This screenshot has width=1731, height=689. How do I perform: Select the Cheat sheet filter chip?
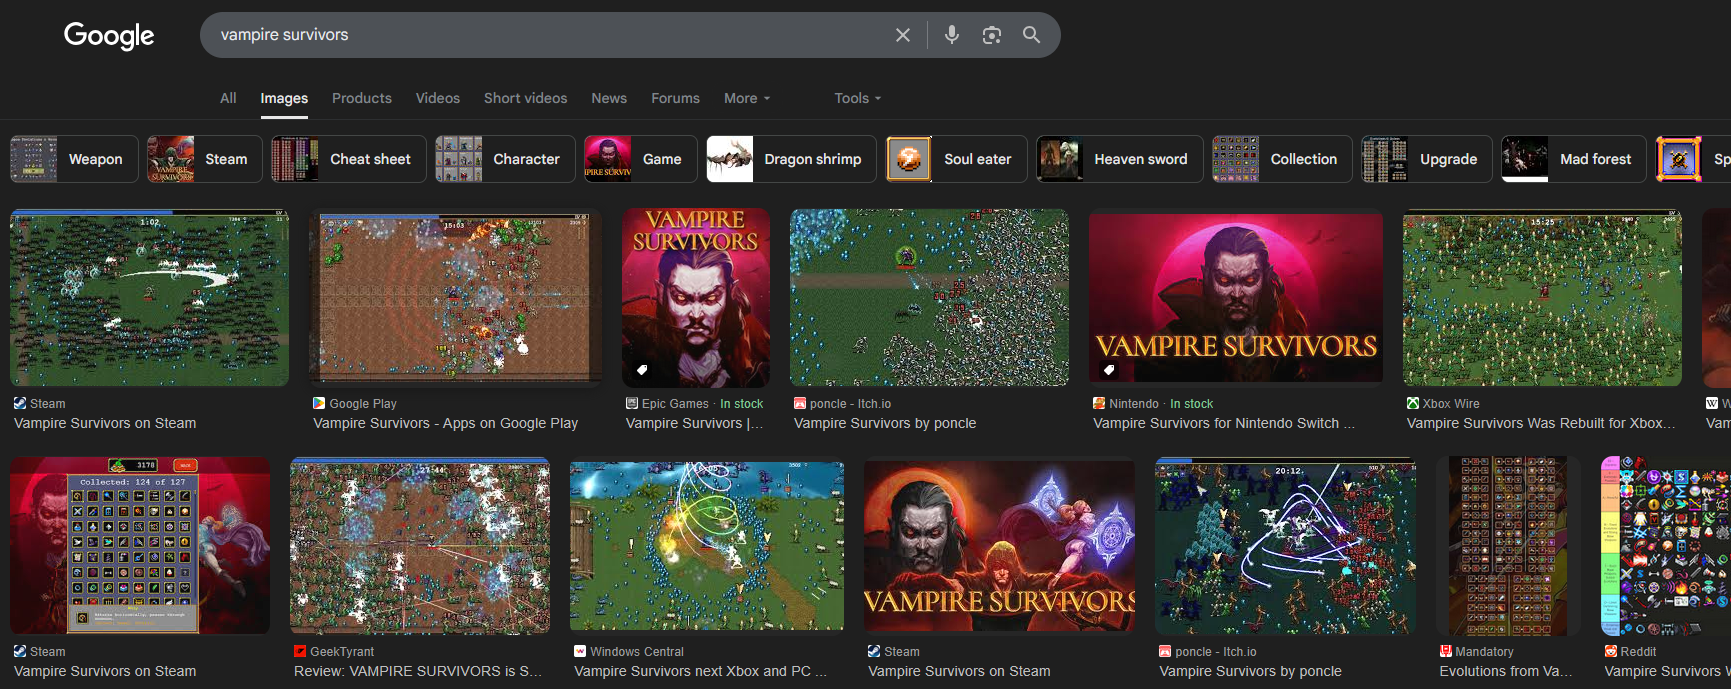(349, 159)
